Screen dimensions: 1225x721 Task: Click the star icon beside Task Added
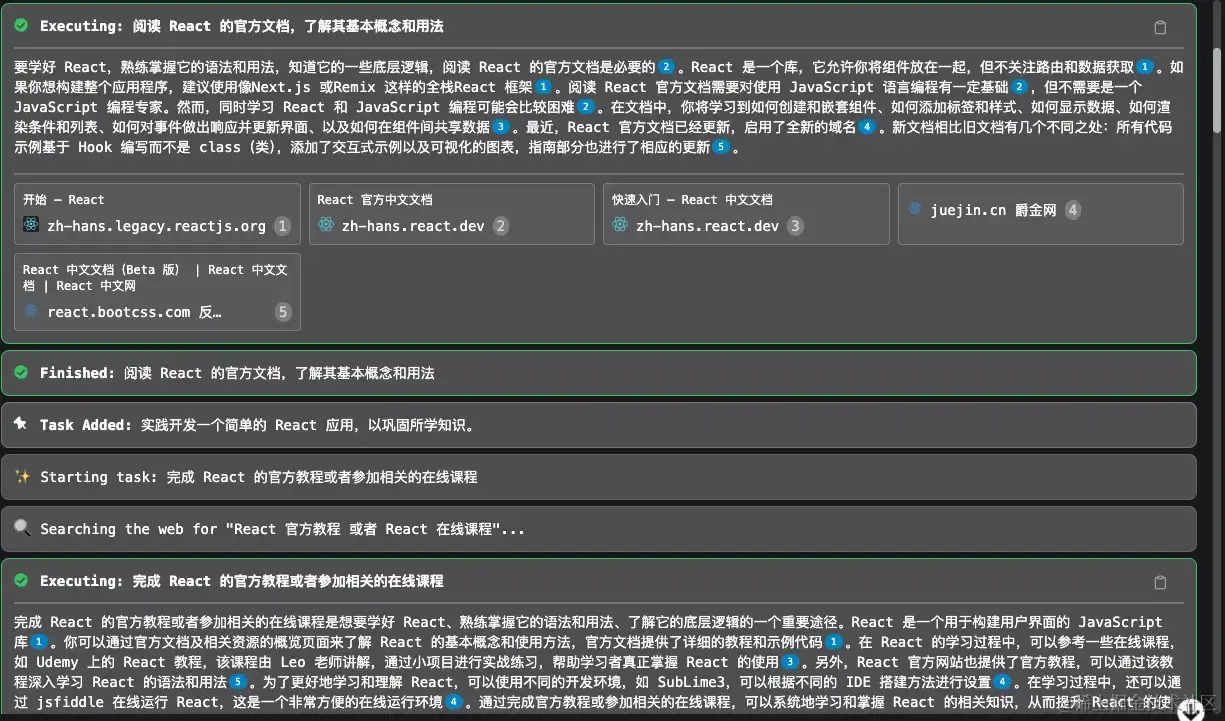pyautogui.click(x=21, y=424)
